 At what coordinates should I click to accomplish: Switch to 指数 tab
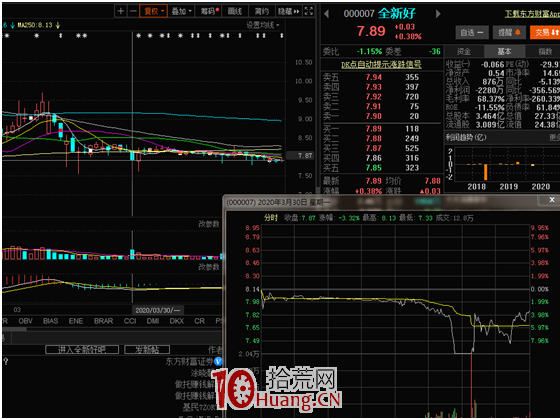click(x=545, y=51)
